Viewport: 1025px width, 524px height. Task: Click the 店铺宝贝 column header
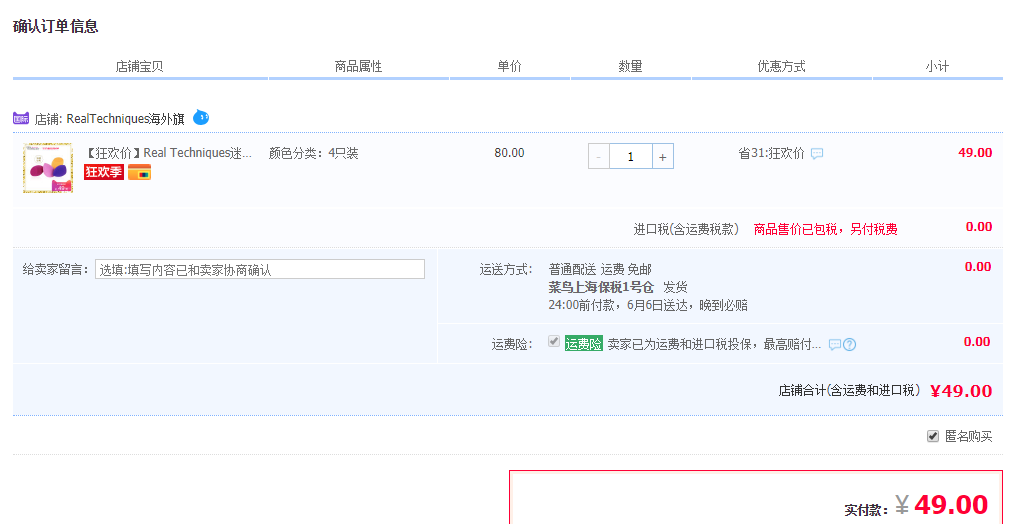[139, 66]
